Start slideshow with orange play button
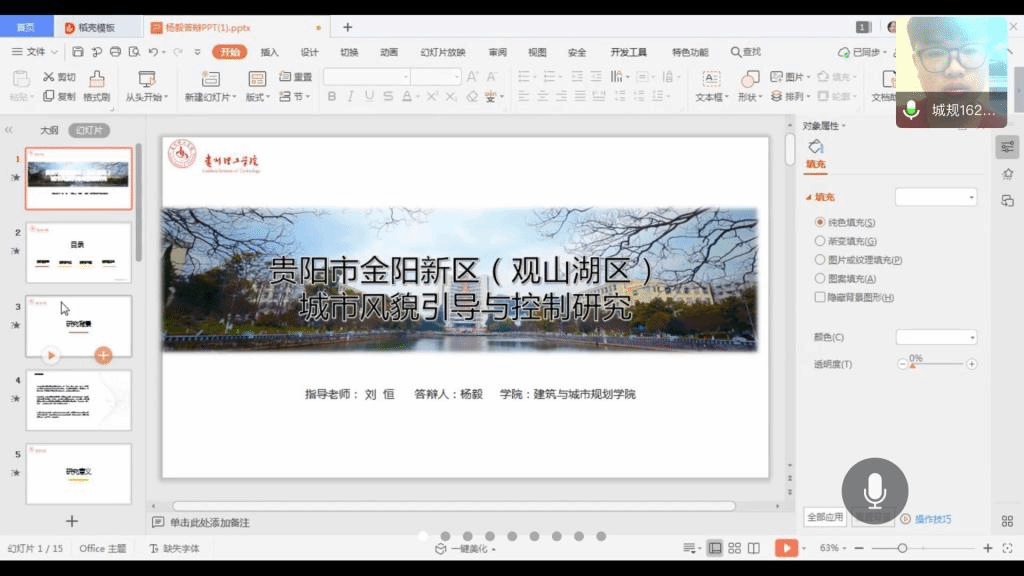The image size is (1024, 576). (787, 548)
